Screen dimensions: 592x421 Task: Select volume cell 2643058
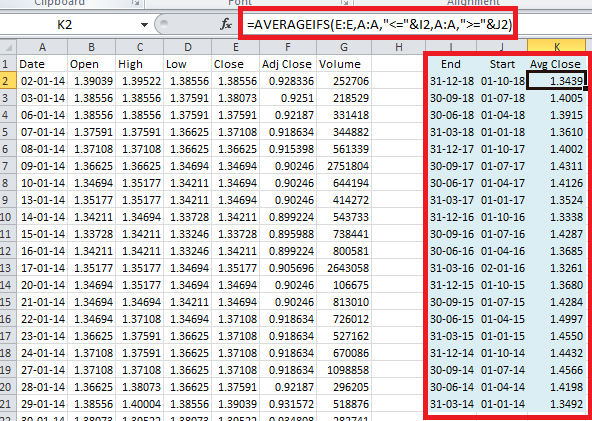click(344, 268)
